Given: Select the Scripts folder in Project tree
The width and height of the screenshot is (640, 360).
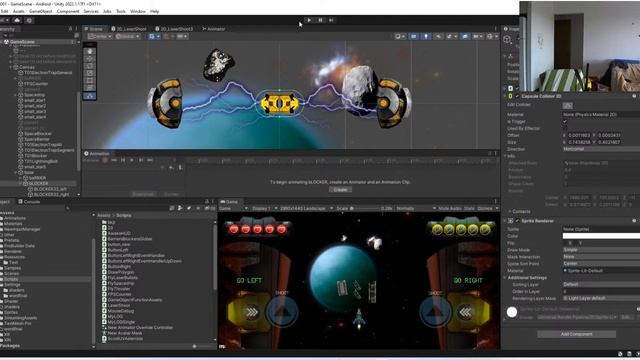Looking at the screenshot, I should click(x=11, y=279).
